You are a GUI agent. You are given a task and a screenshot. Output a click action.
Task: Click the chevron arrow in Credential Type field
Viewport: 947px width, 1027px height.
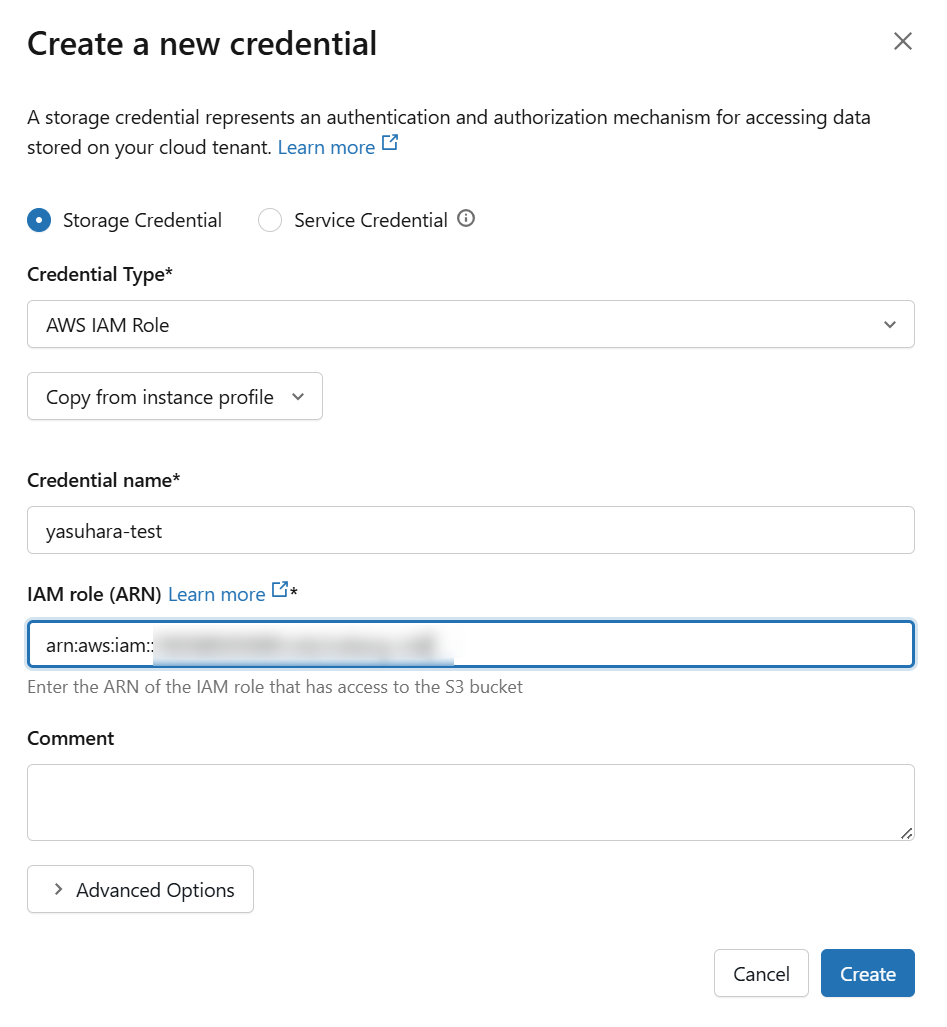point(890,325)
